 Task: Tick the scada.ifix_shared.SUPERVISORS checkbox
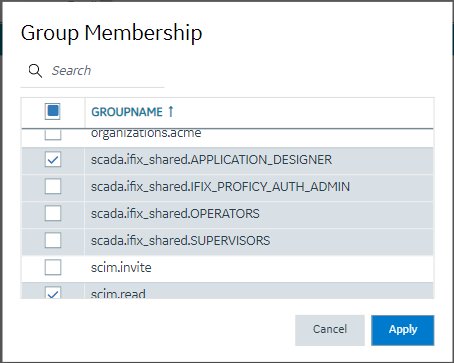(53, 240)
